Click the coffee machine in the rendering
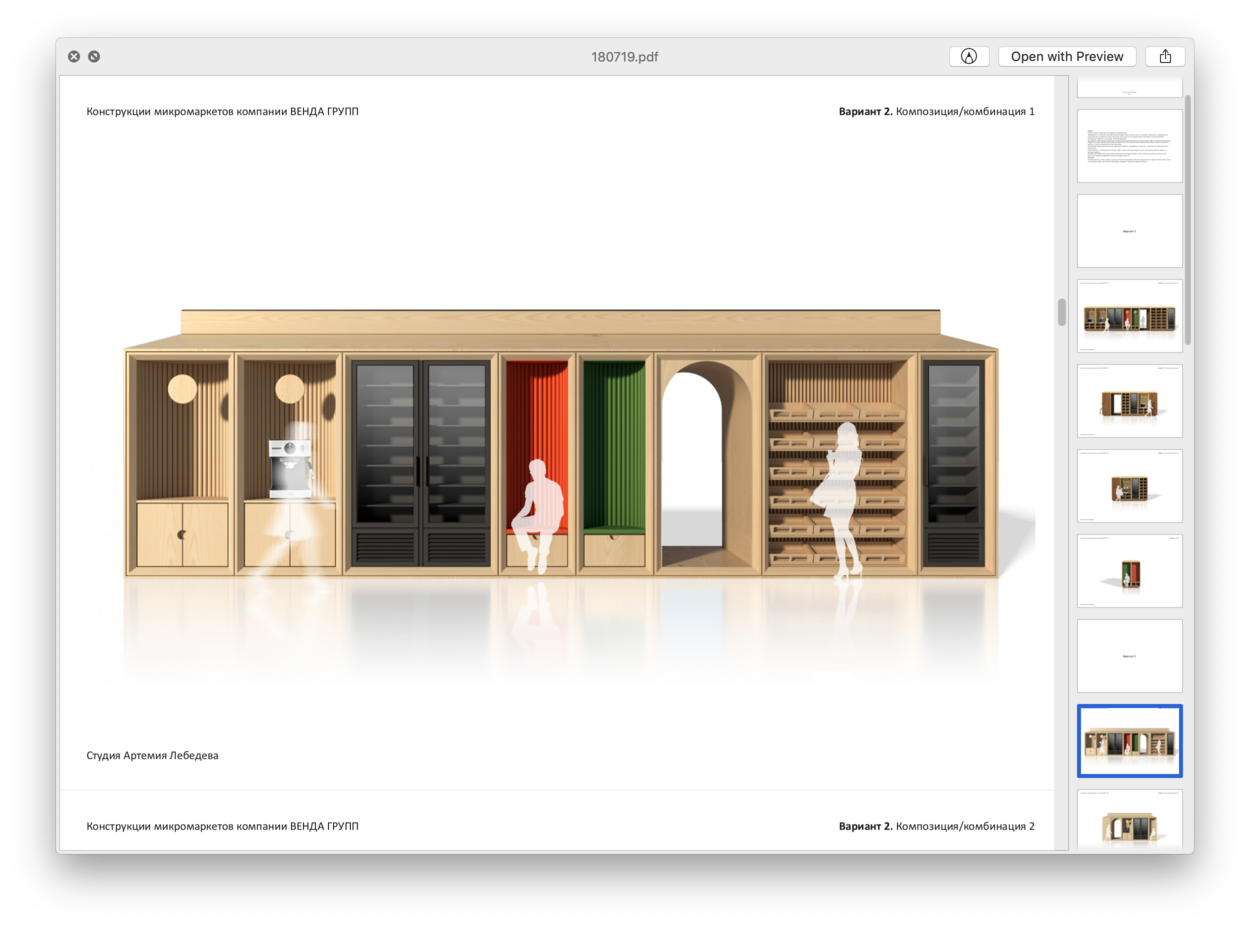Viewport: 1250px width, 928px height. [x=289, y=468]
